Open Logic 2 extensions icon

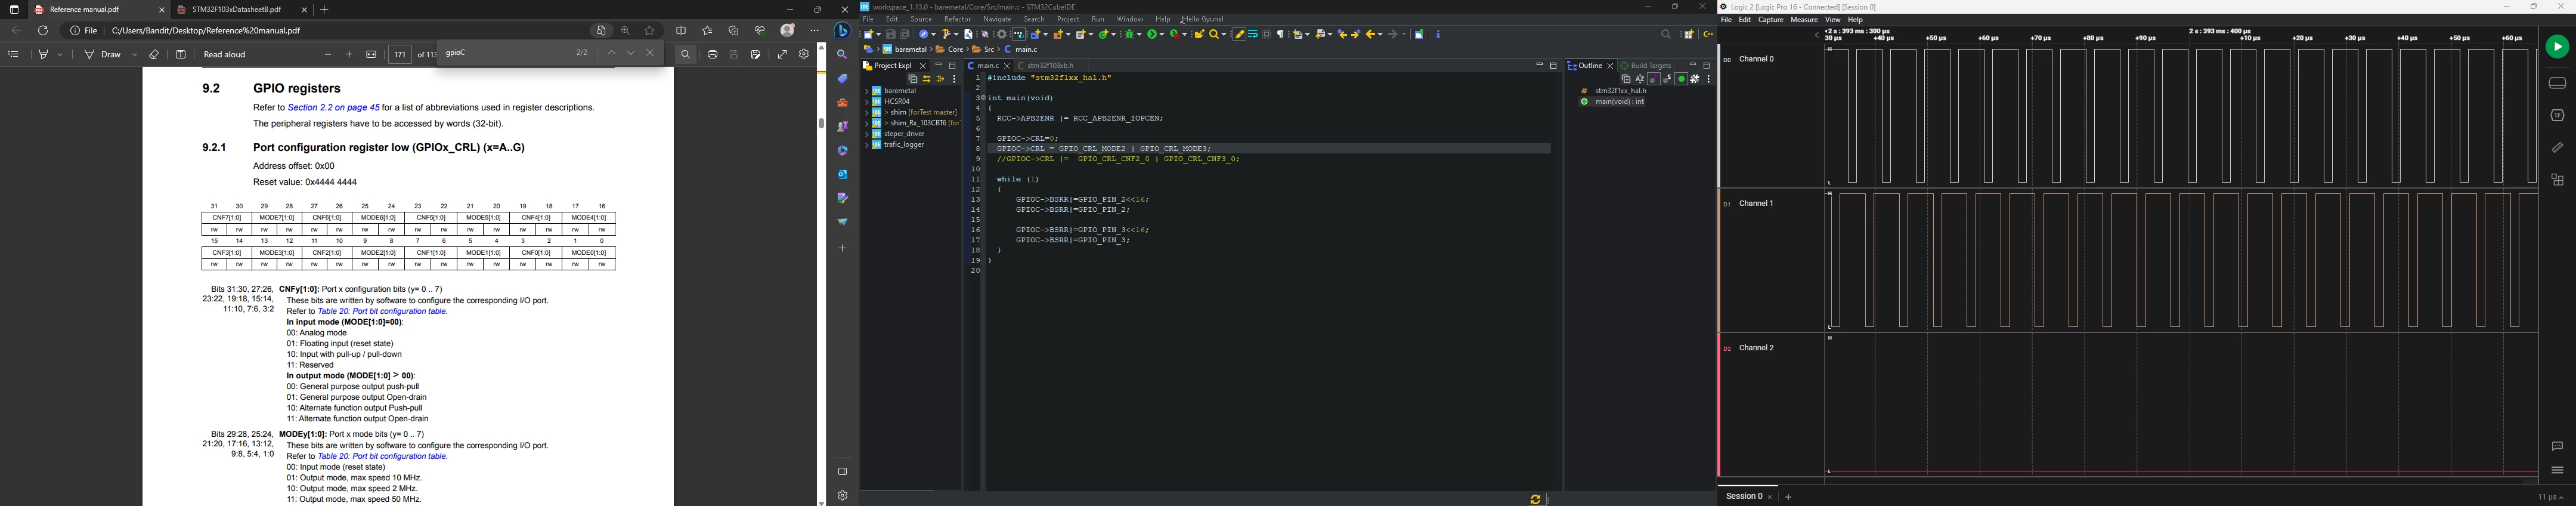[x=2557, y=180]
